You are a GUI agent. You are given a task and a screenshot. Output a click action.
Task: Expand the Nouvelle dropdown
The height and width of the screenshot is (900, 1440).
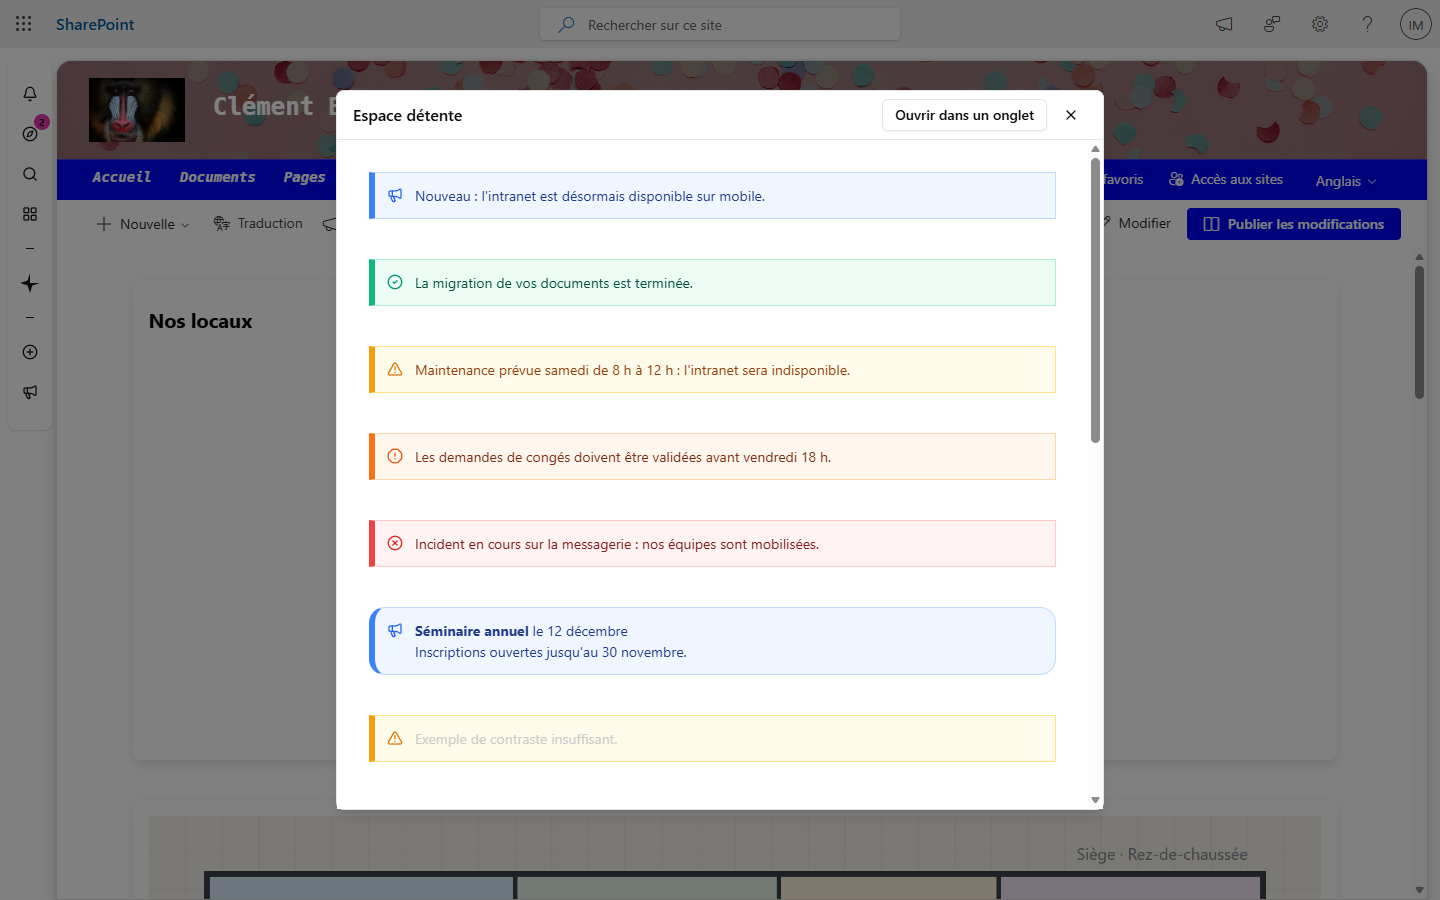[143, 224]
